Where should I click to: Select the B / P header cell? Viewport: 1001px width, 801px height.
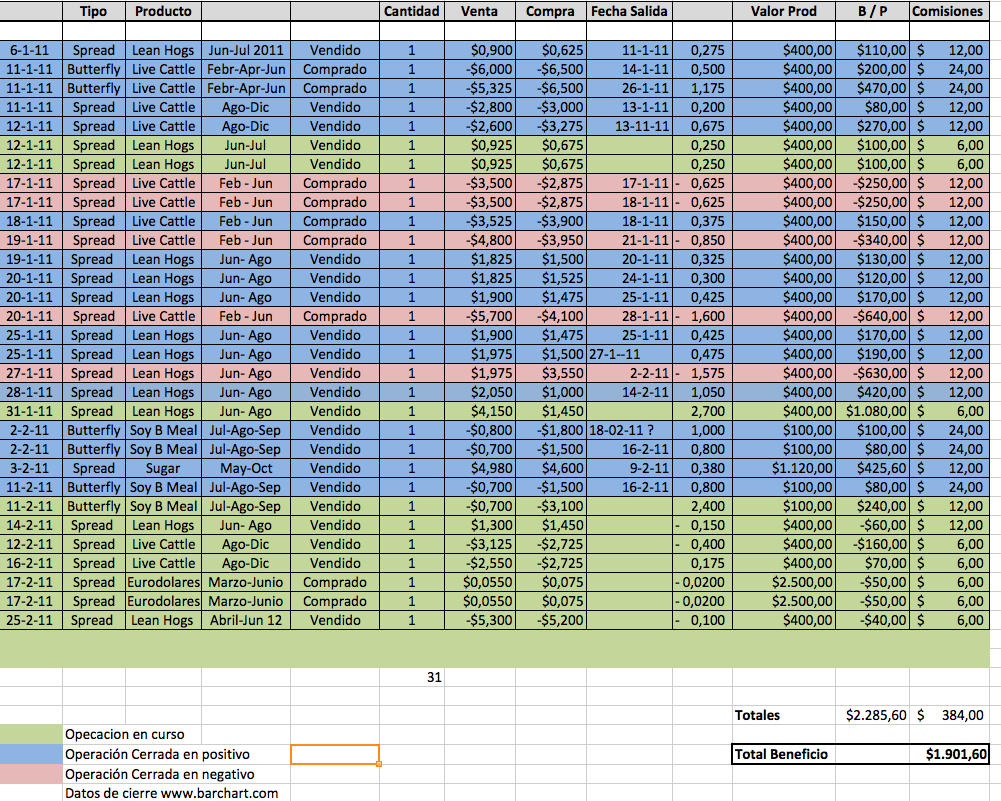[872, 11]
